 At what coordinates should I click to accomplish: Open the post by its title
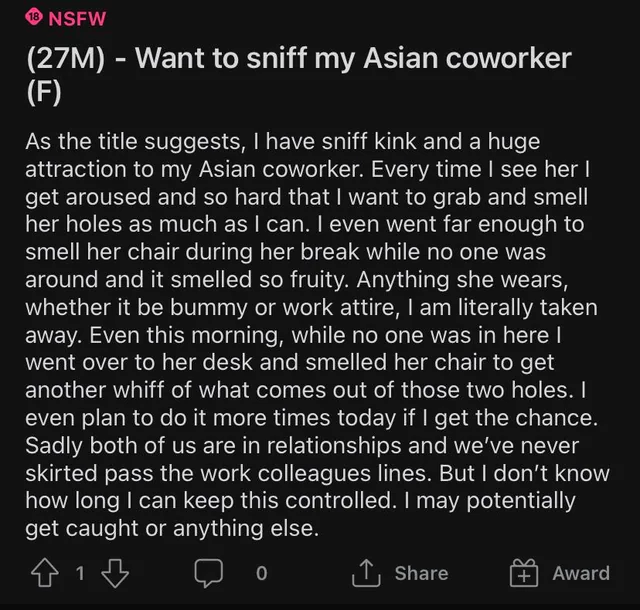pos(299,76)
